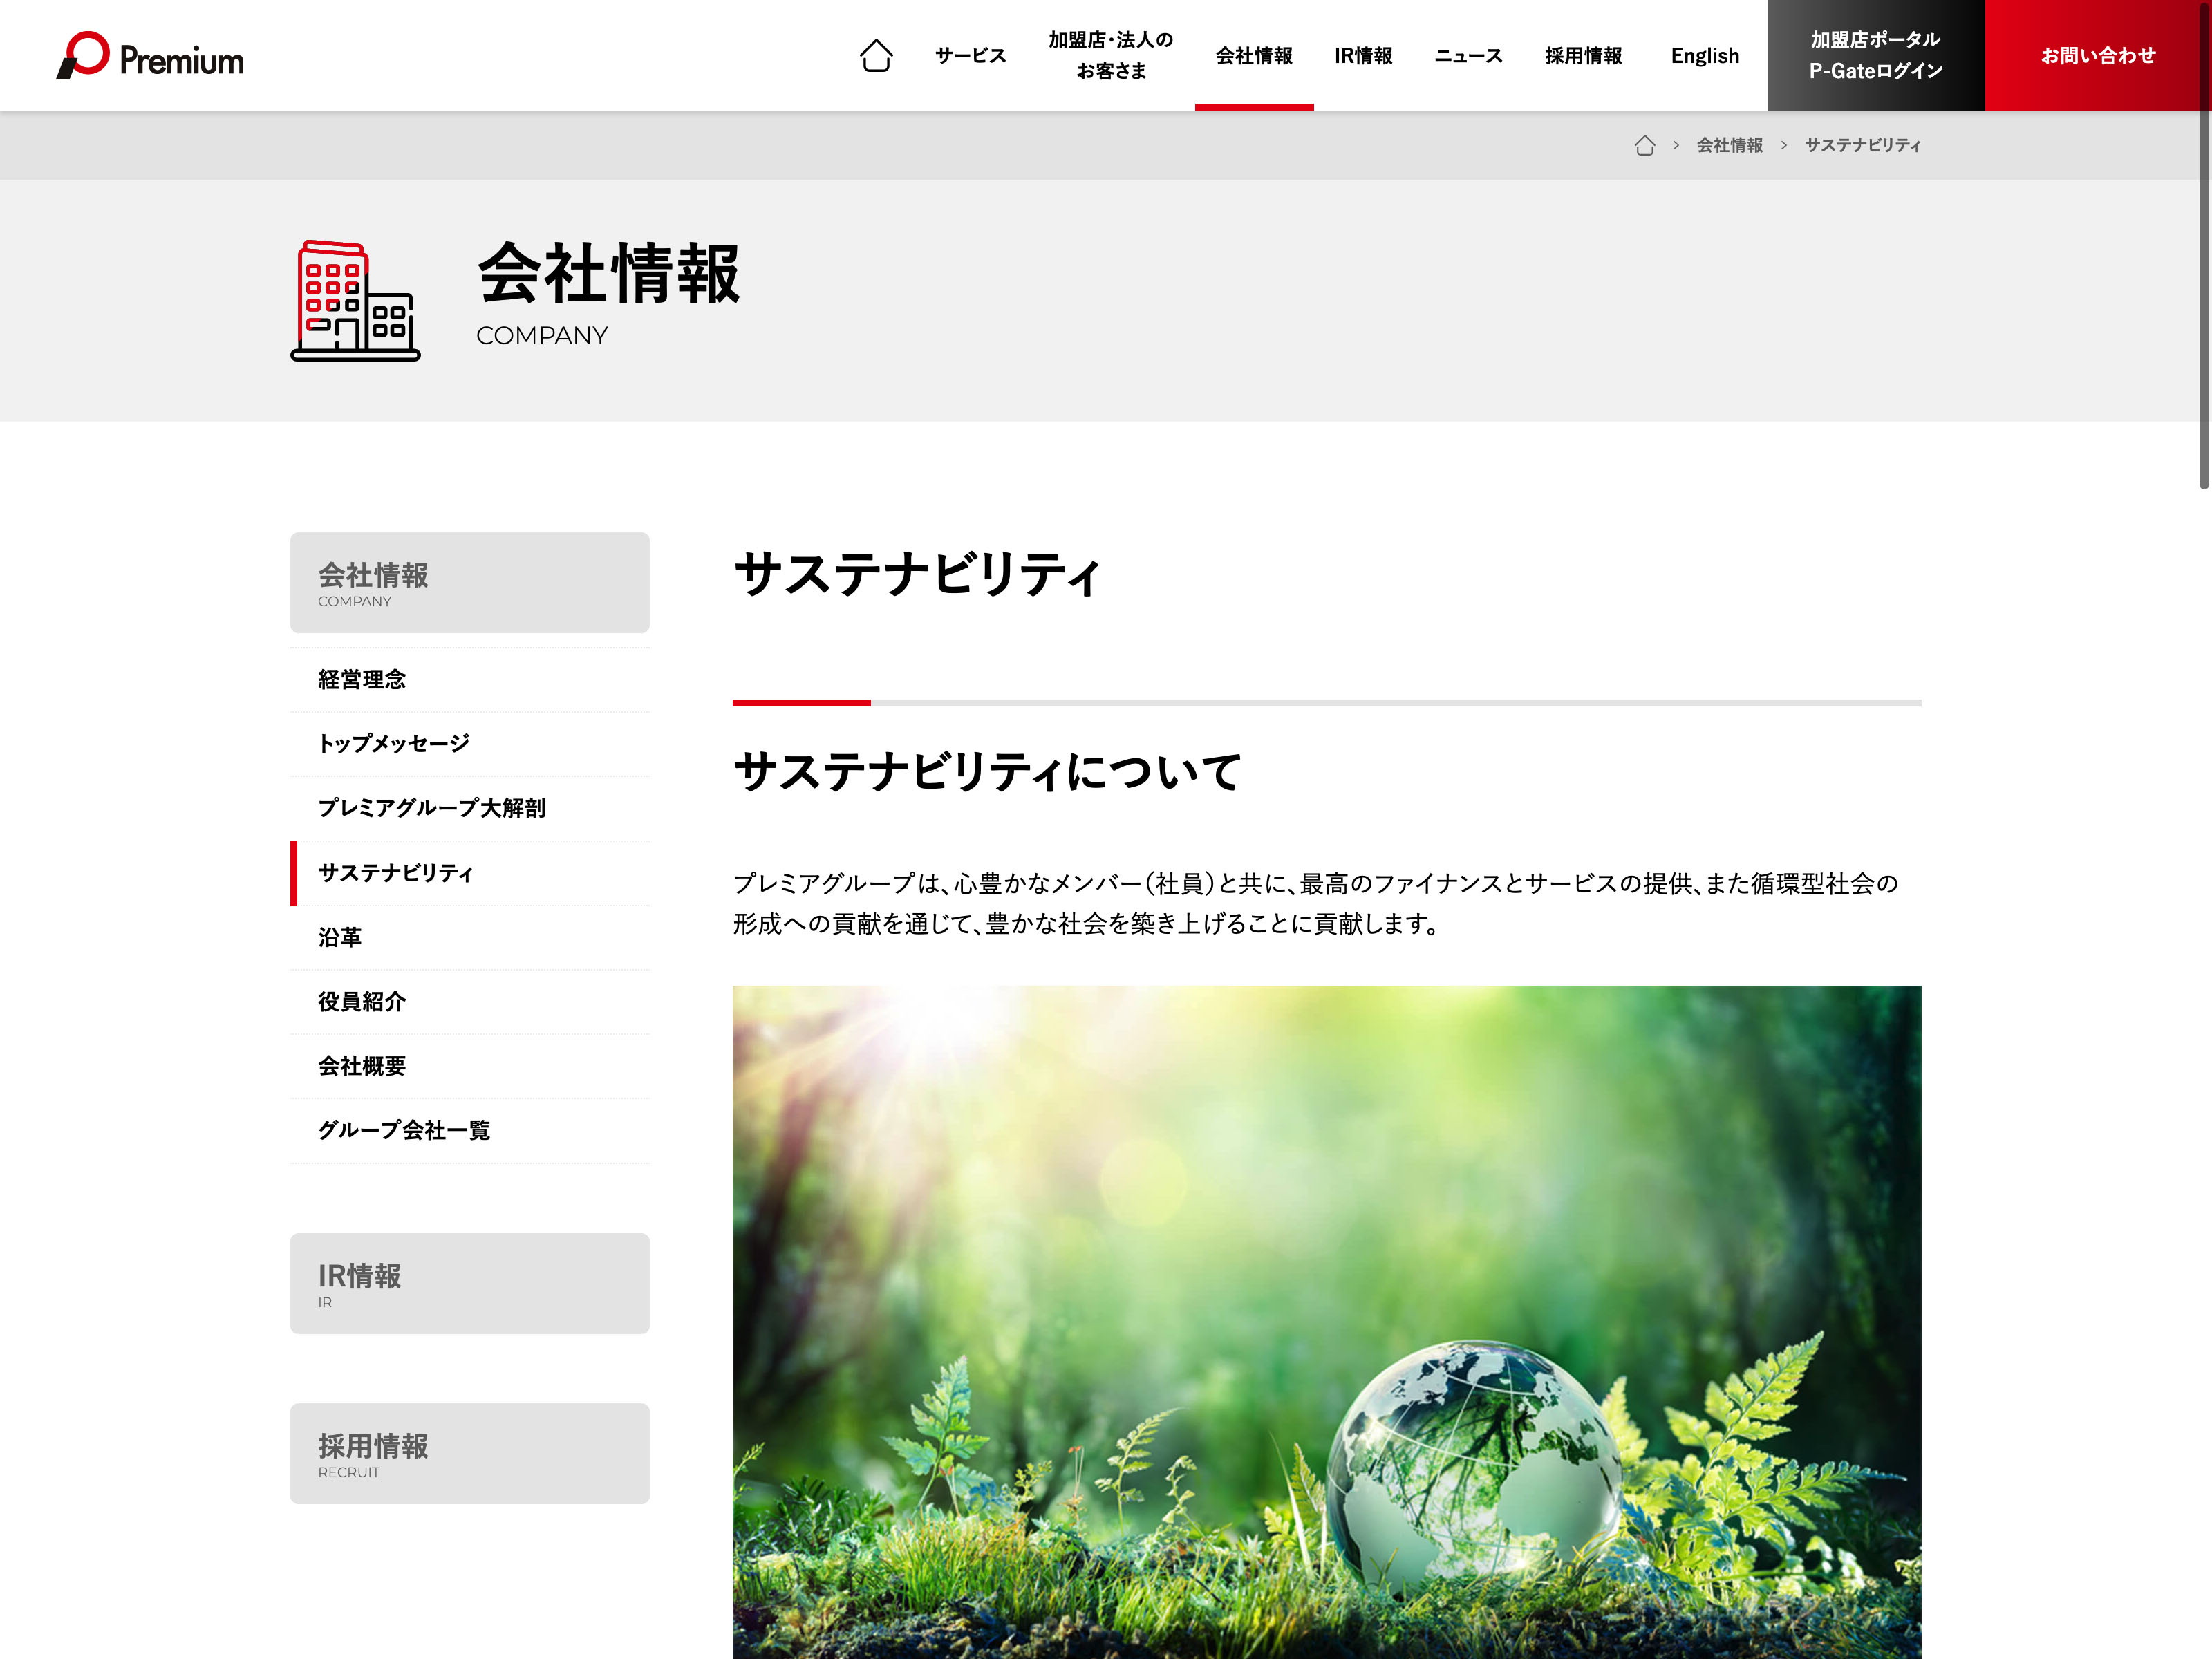Open グループ会社一覧 in the sidebar
The height and width of the screenshot is (1659, 2212).
404,1131
